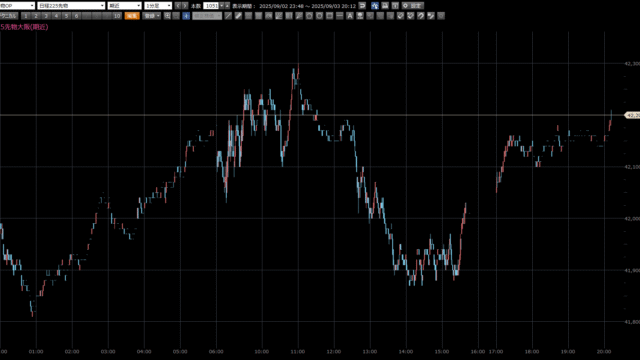Click the chart title 先物大阪(期近)
The image size is (640, 360).
24,27
